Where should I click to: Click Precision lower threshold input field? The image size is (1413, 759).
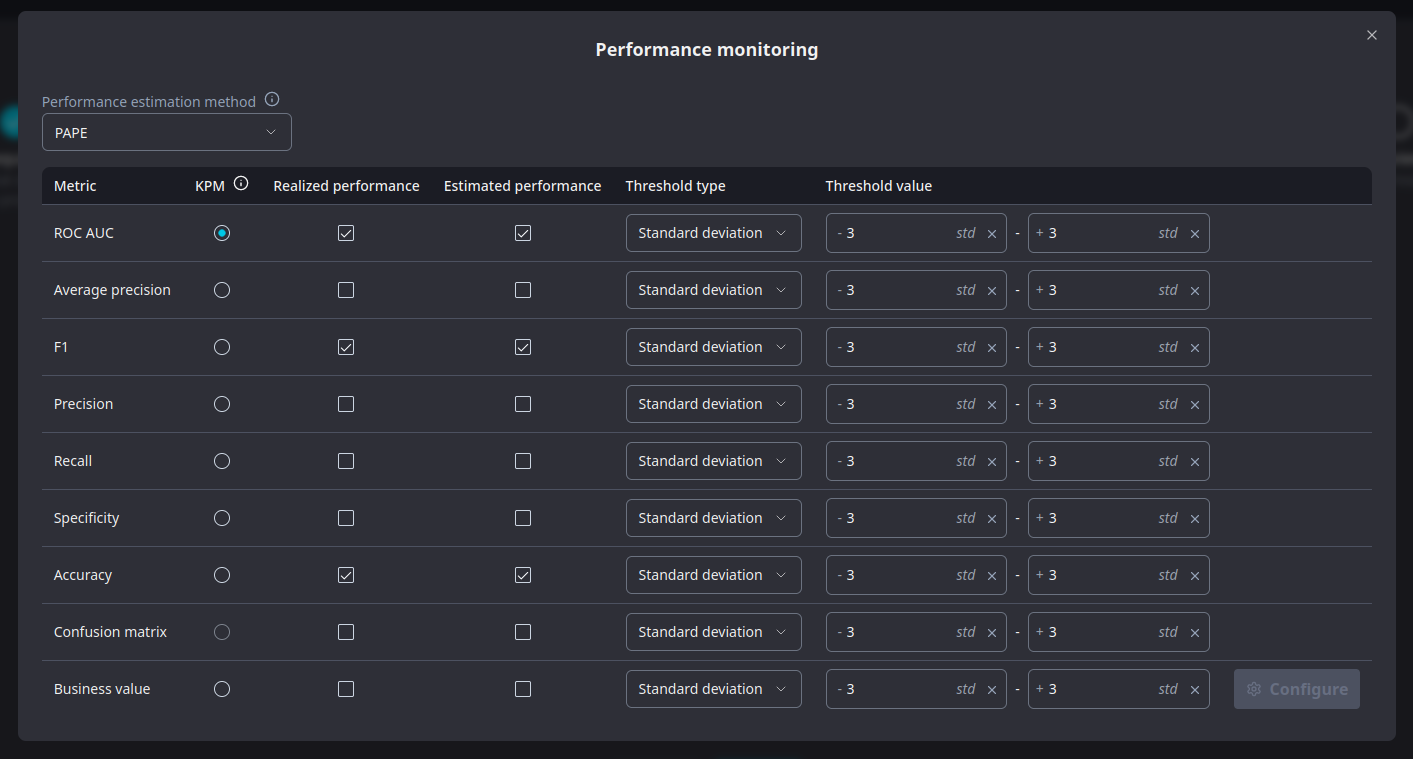(896, 404)
